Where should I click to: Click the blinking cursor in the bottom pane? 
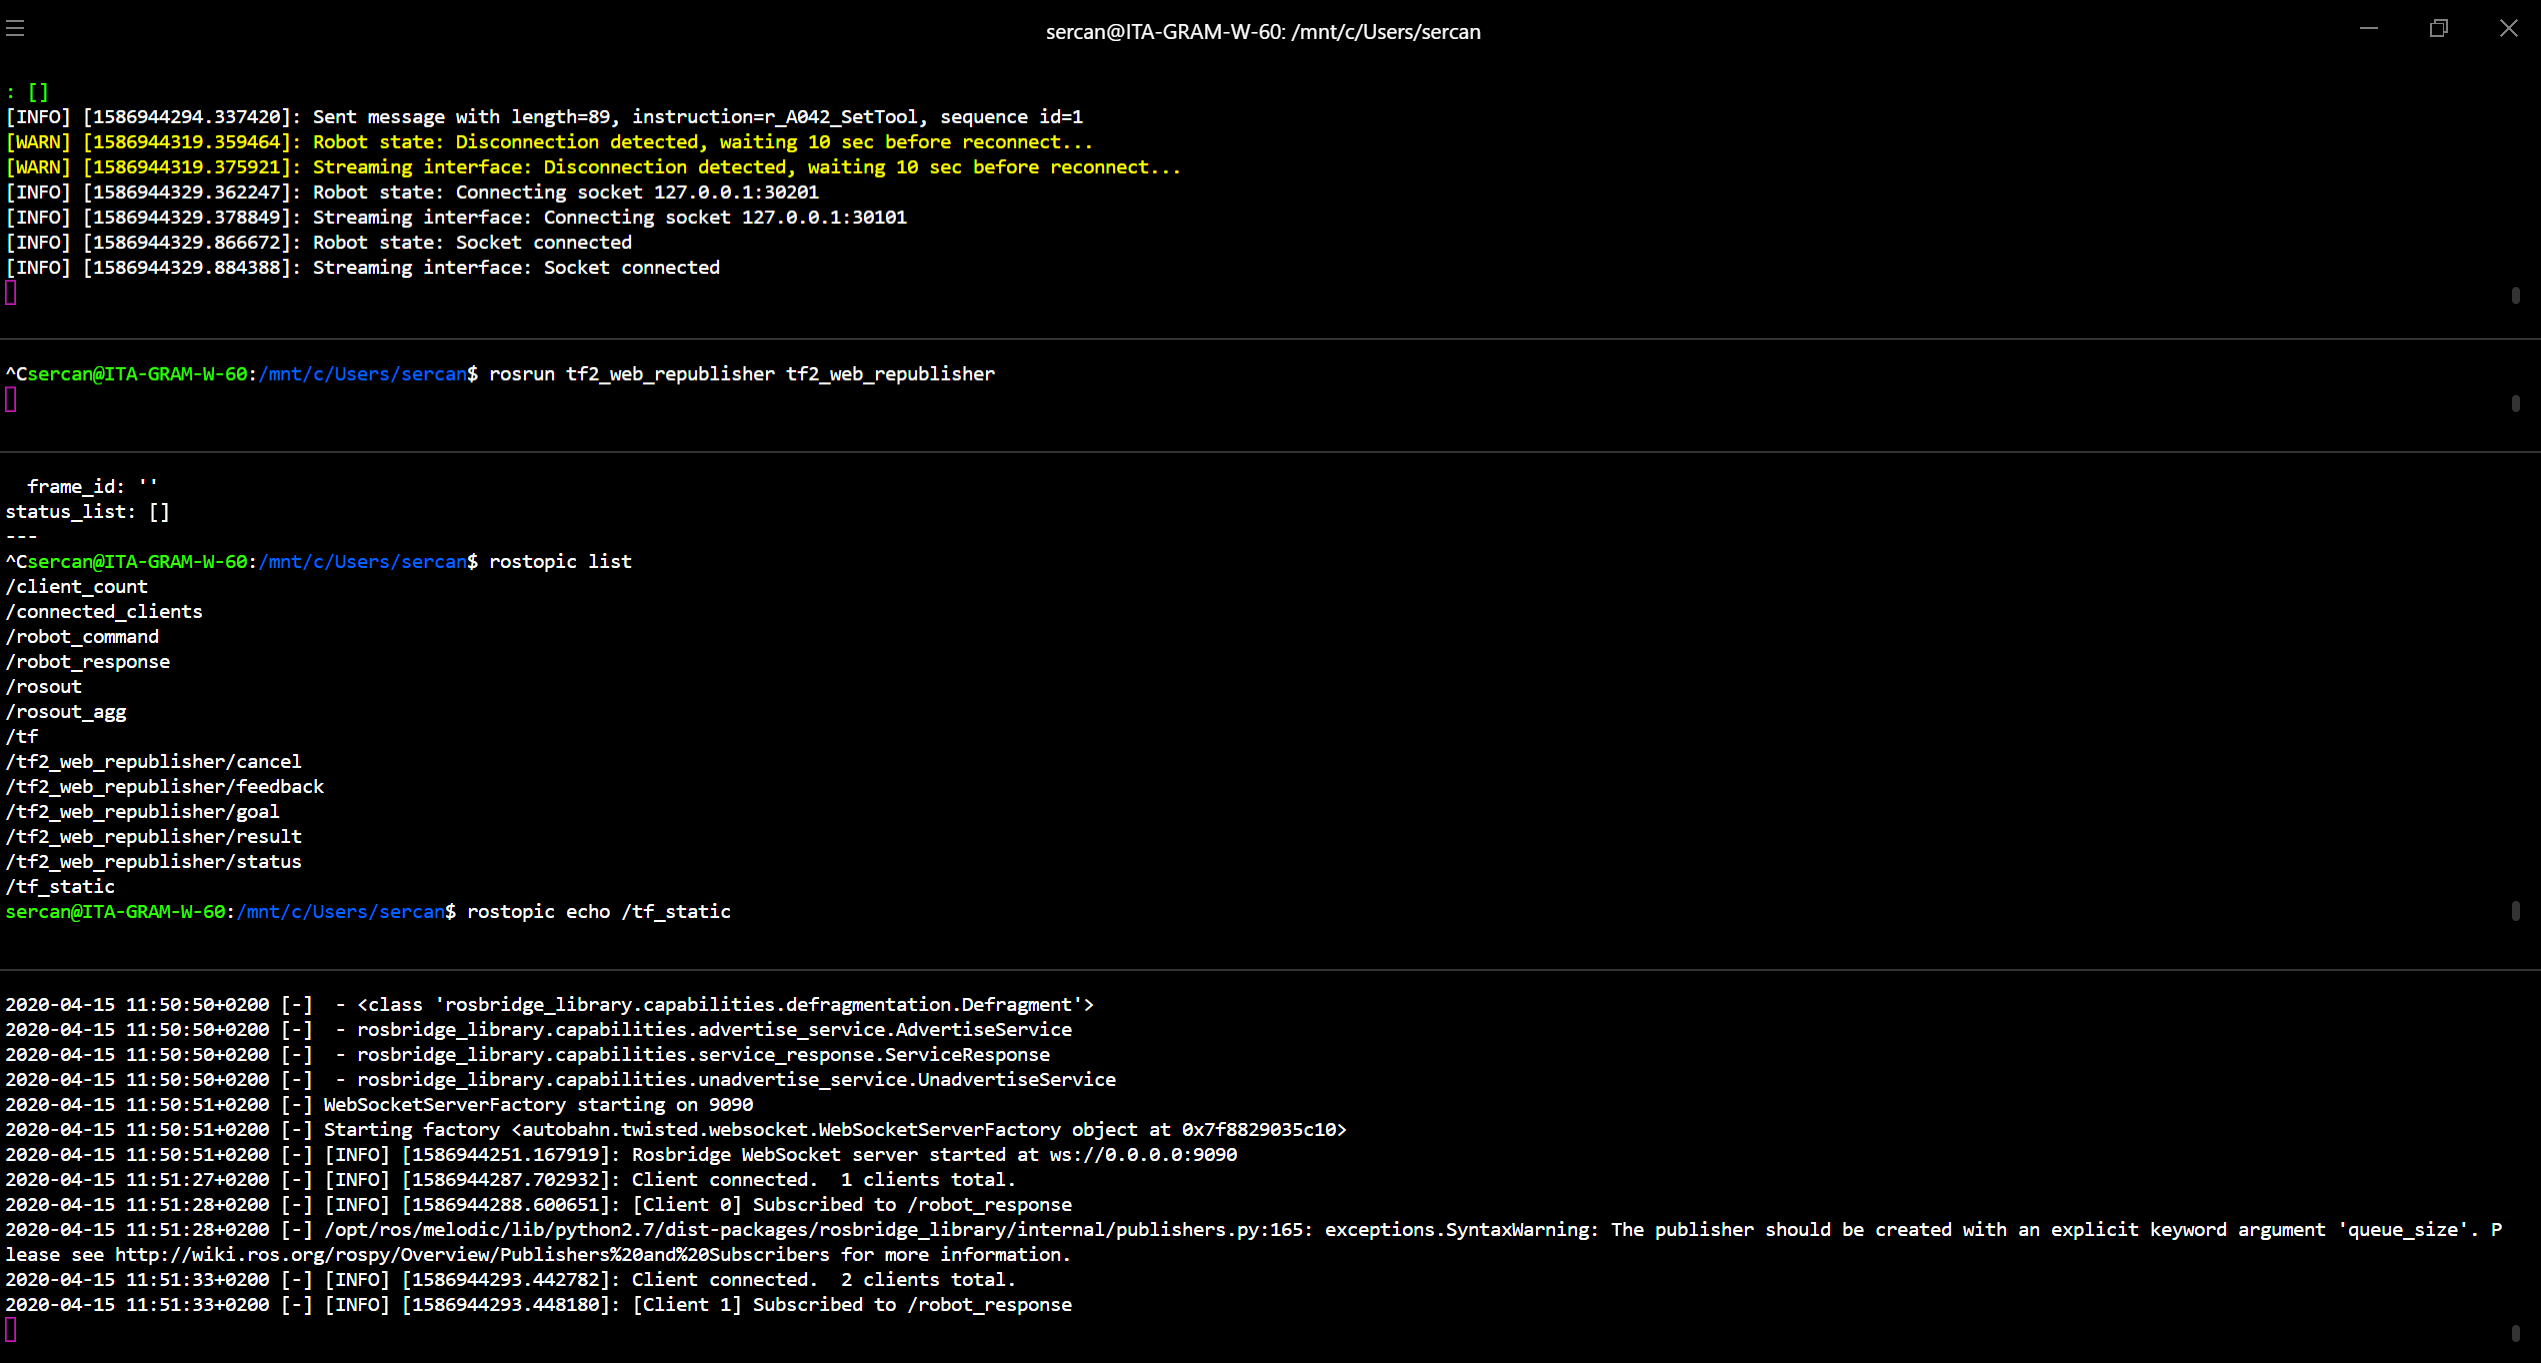tap(11, 1330)
